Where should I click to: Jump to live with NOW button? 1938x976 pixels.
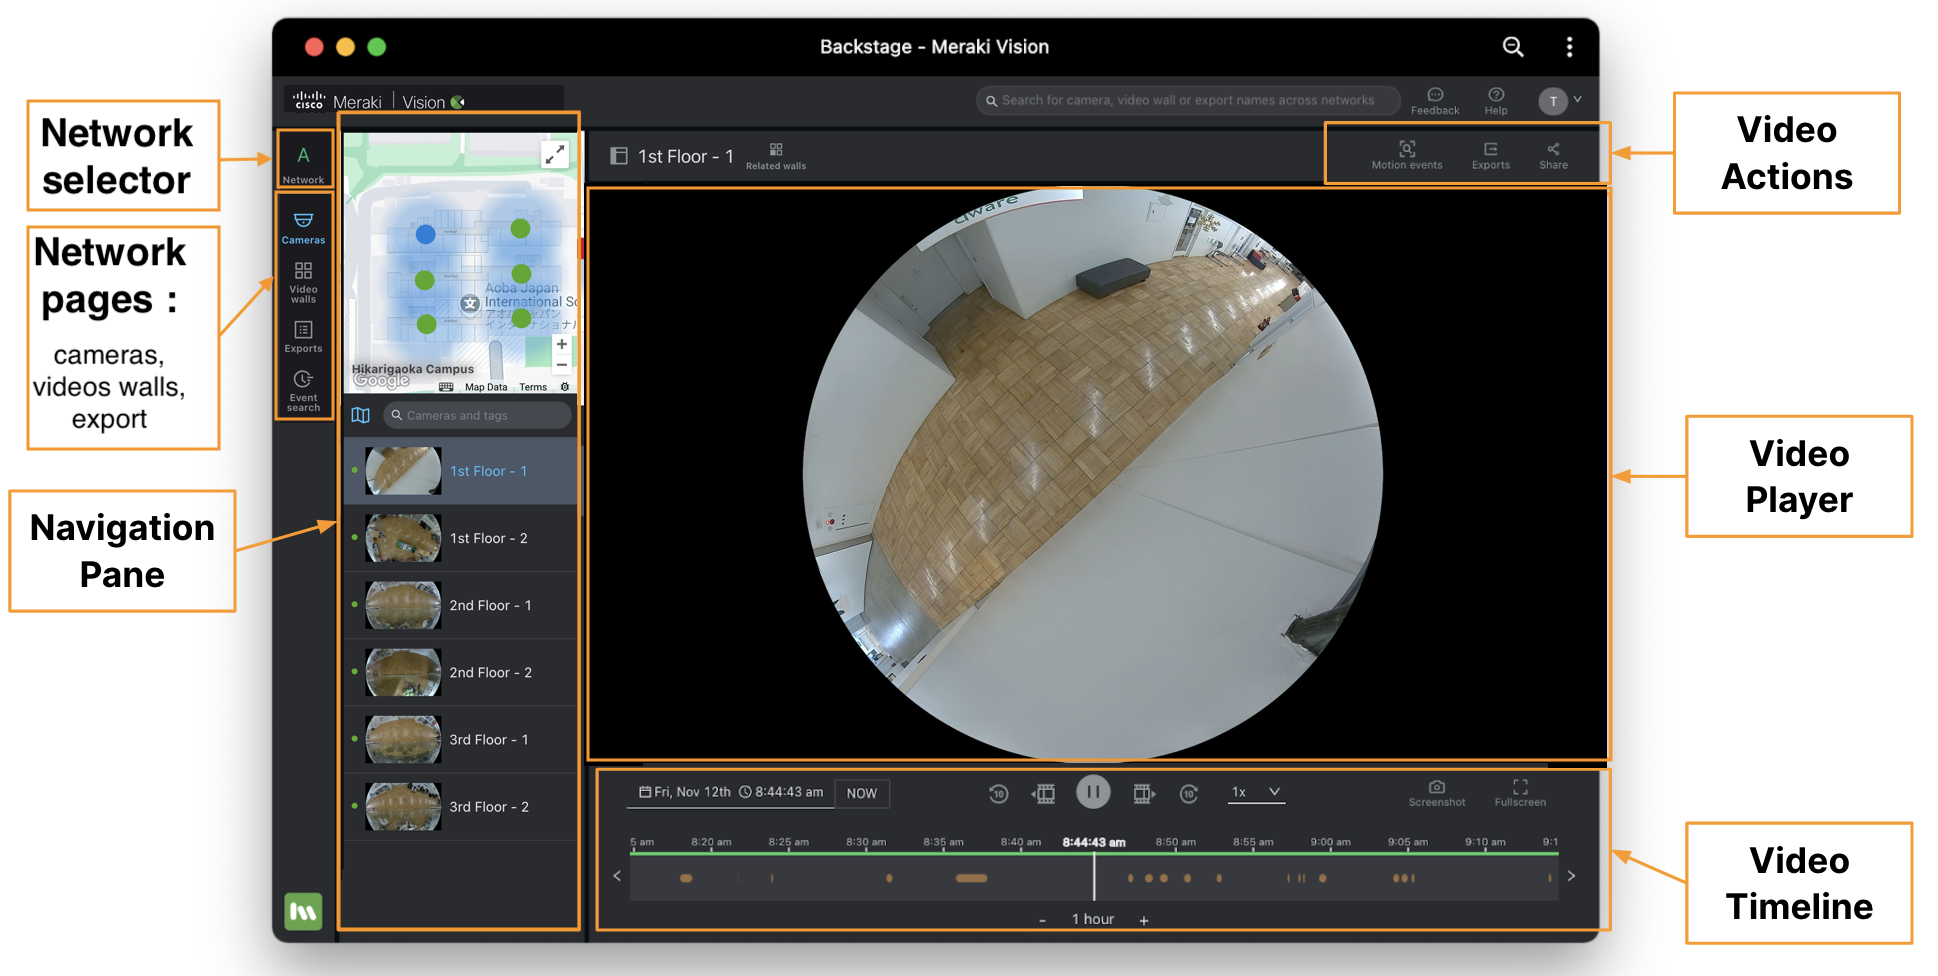pos(861,793)
